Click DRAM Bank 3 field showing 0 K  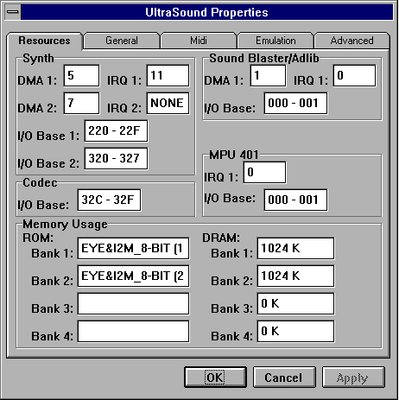[295, 304]
